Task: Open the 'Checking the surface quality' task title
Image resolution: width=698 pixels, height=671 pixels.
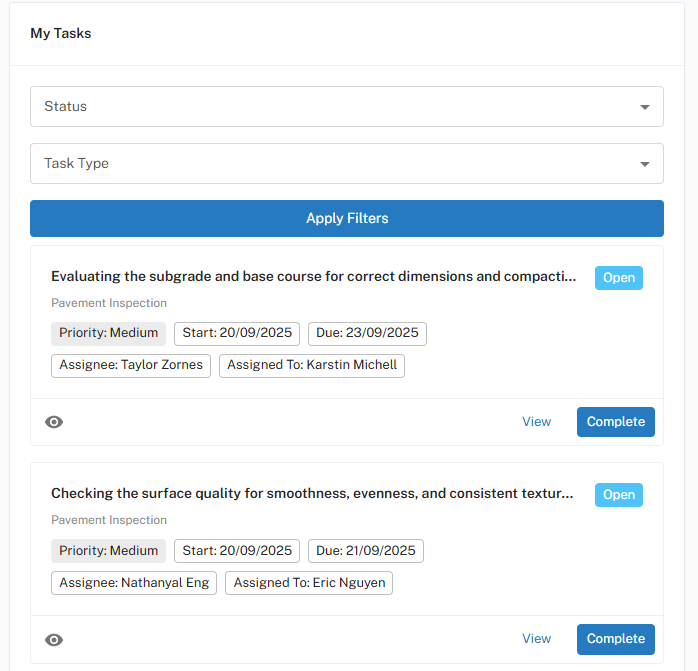Action: pyautogui.click(x=312, y=494)
